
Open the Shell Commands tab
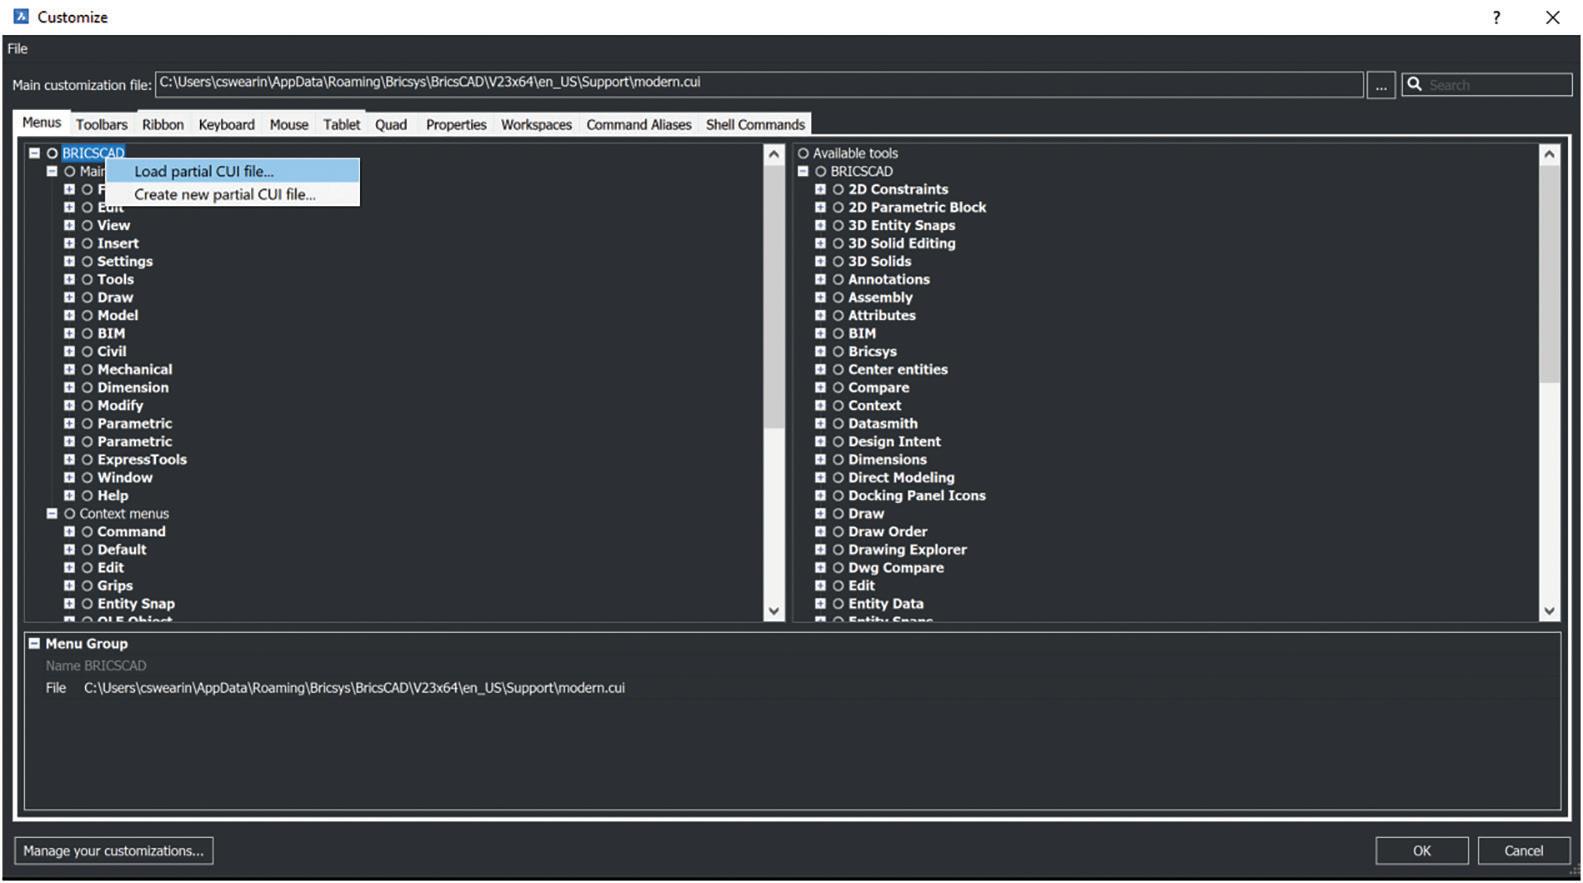click(x=755, y=125)
